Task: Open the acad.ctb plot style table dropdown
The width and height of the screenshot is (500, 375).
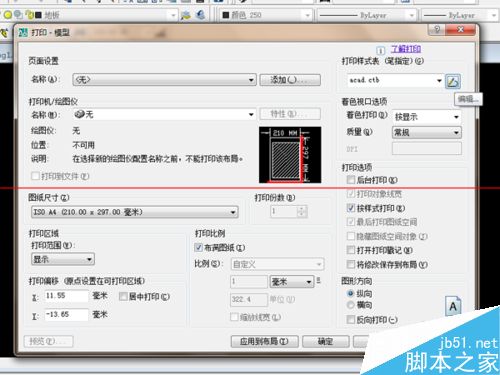Action: (396, 80)
